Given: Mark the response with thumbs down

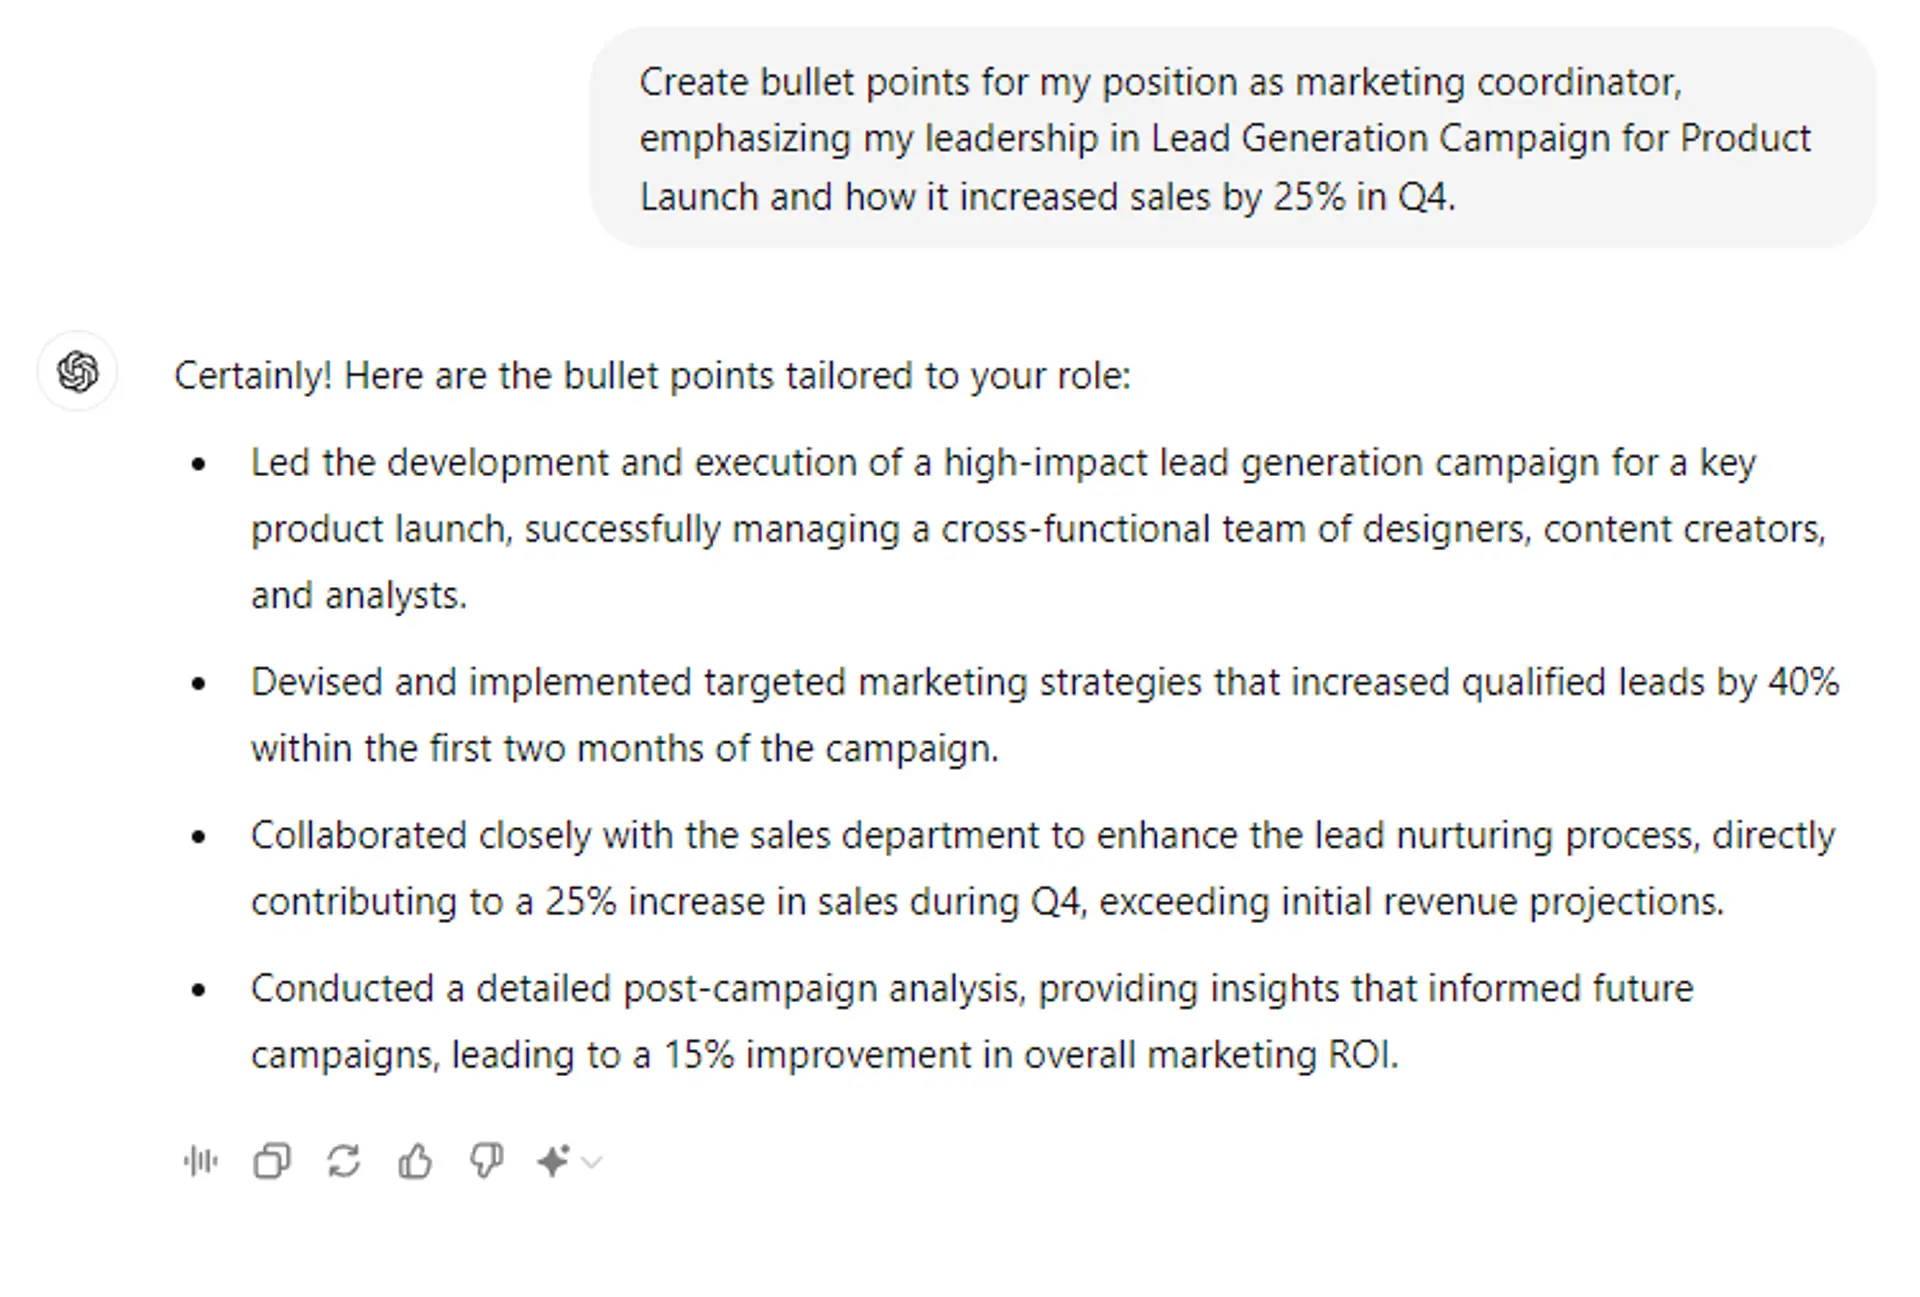Looking at the screenshot, I should 487,1161.
